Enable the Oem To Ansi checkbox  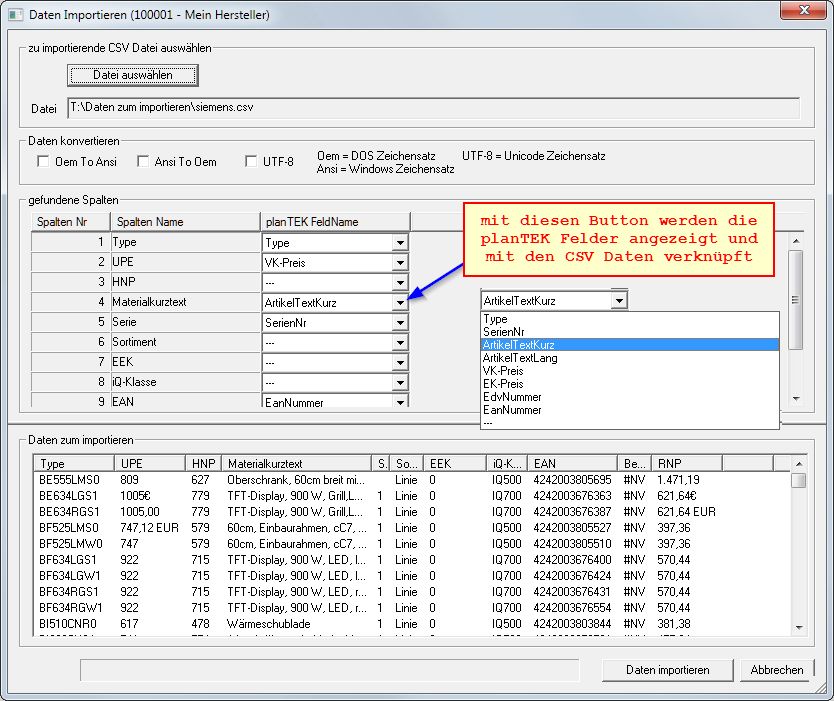43,162
